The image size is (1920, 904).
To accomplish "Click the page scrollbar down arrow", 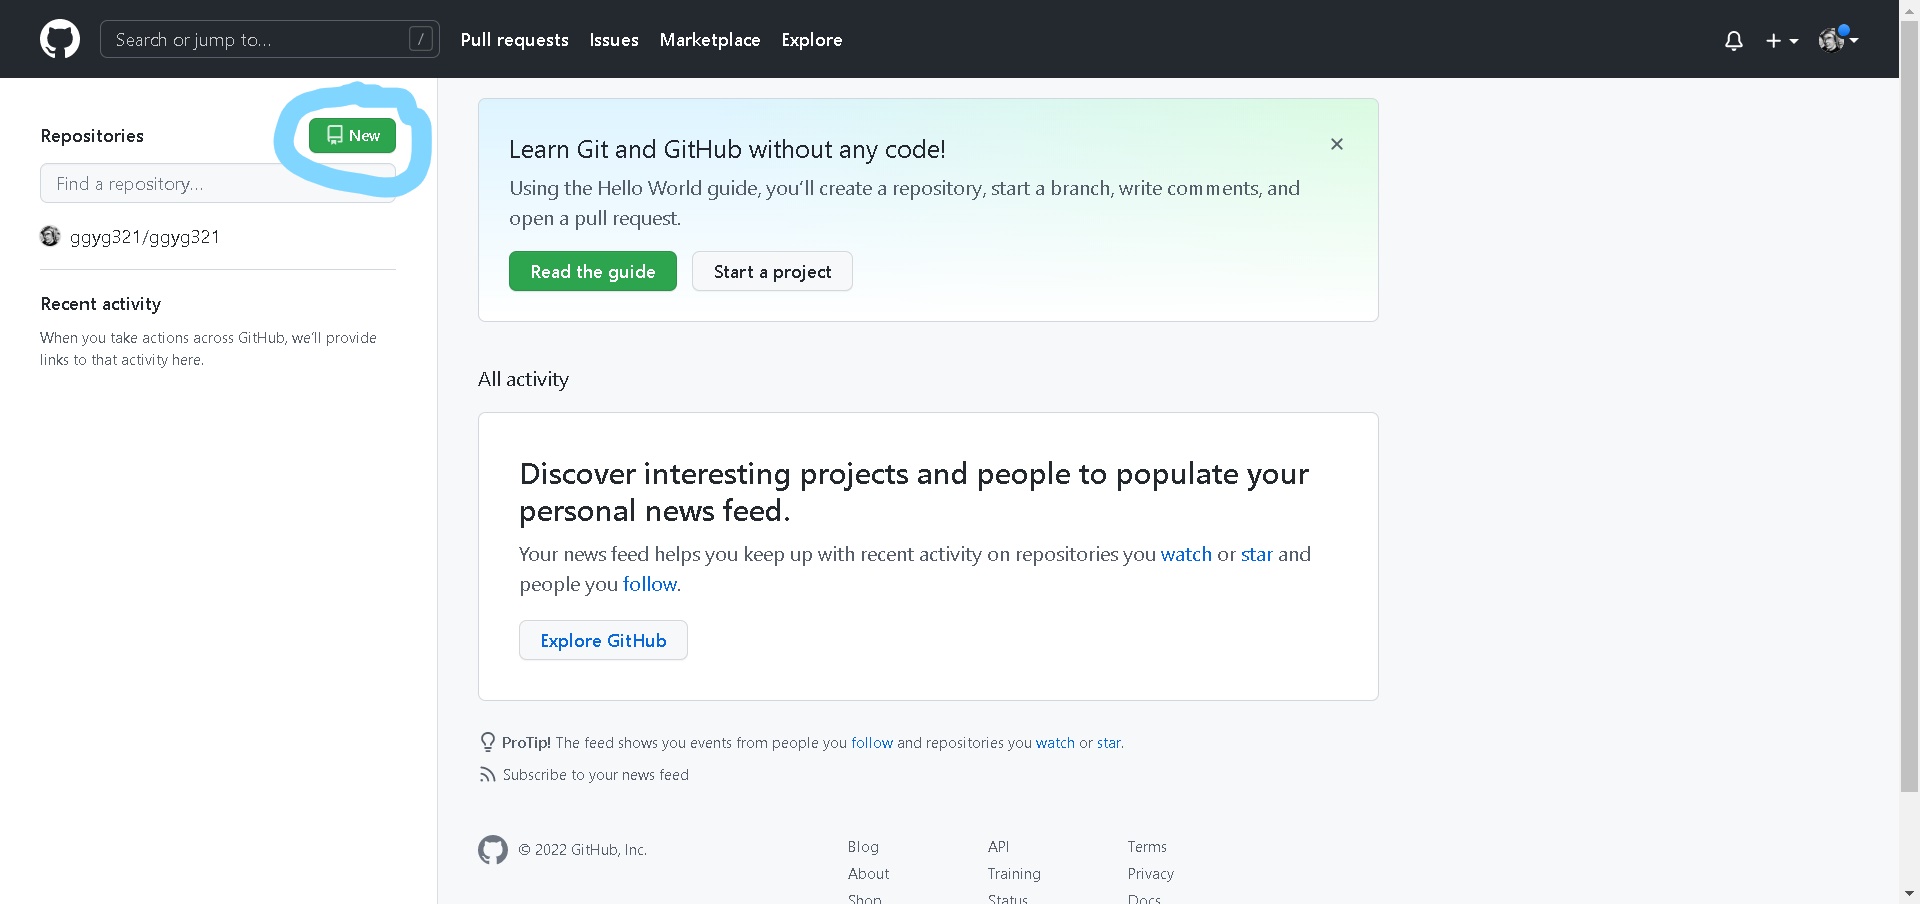I will [1909, 893].
